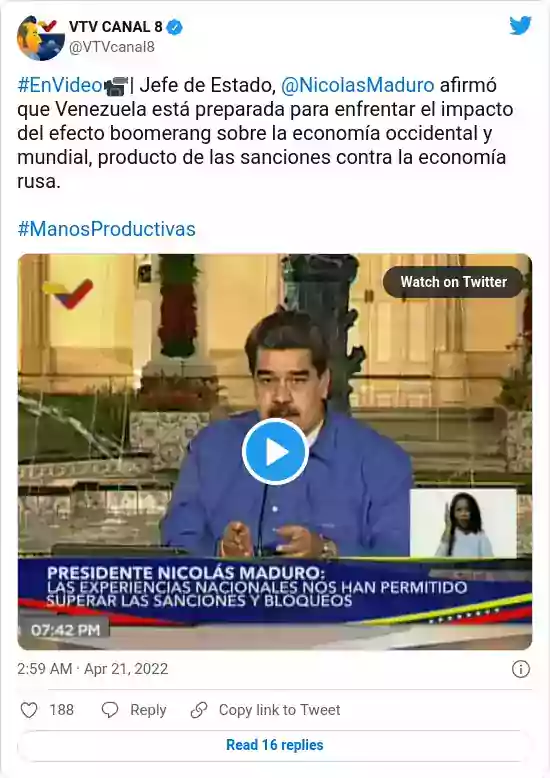Image resolution: width=550 pixels, height=778 pixels.
Task: Open the @NicolasMaduro mention link
Action: pyautogui.click(x=357, y=85)
